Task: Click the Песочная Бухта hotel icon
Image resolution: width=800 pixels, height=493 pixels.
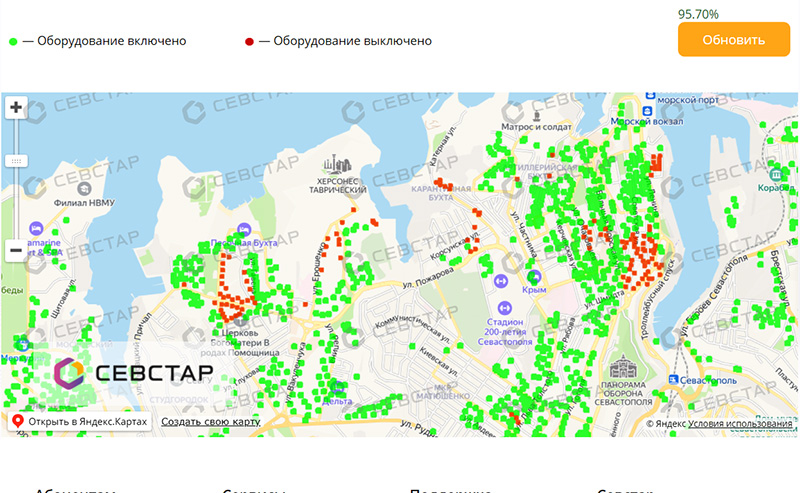Action: pos(244,230)
